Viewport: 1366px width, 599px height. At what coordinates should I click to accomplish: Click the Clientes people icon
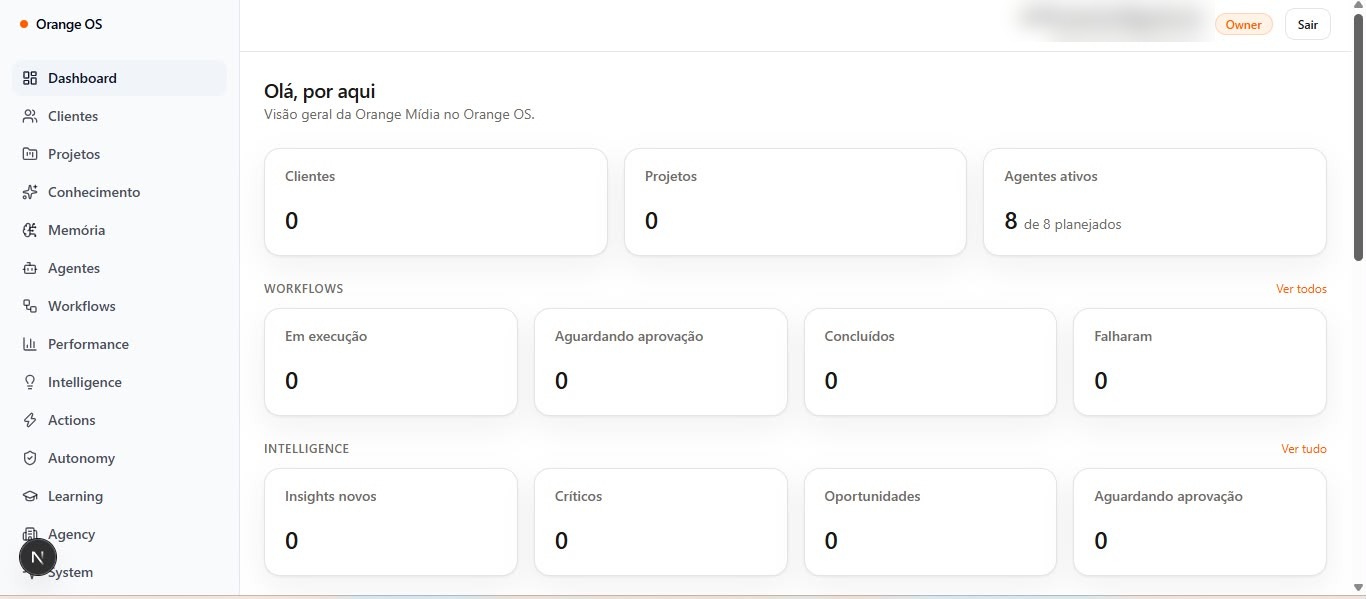(x=30, y=116)
